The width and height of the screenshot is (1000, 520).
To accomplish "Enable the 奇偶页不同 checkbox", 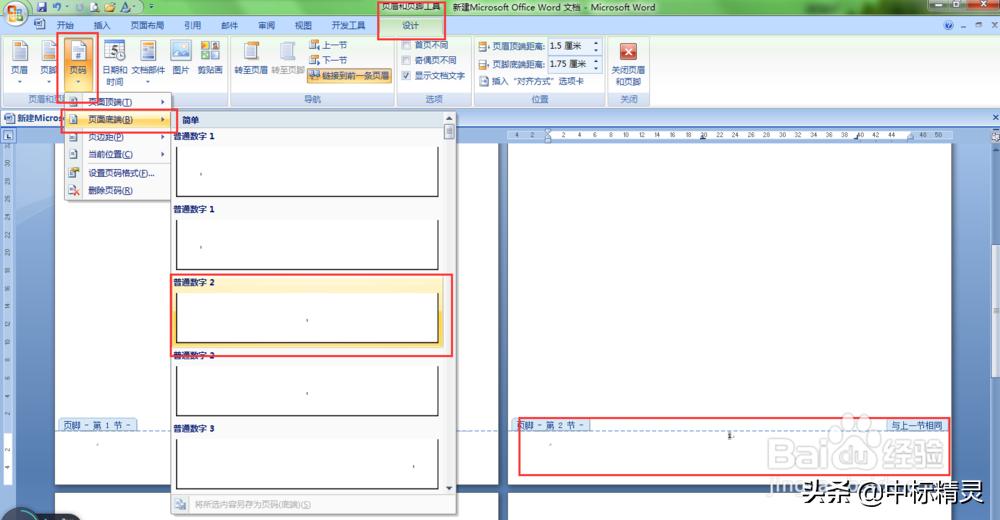I will pos(406,60).
